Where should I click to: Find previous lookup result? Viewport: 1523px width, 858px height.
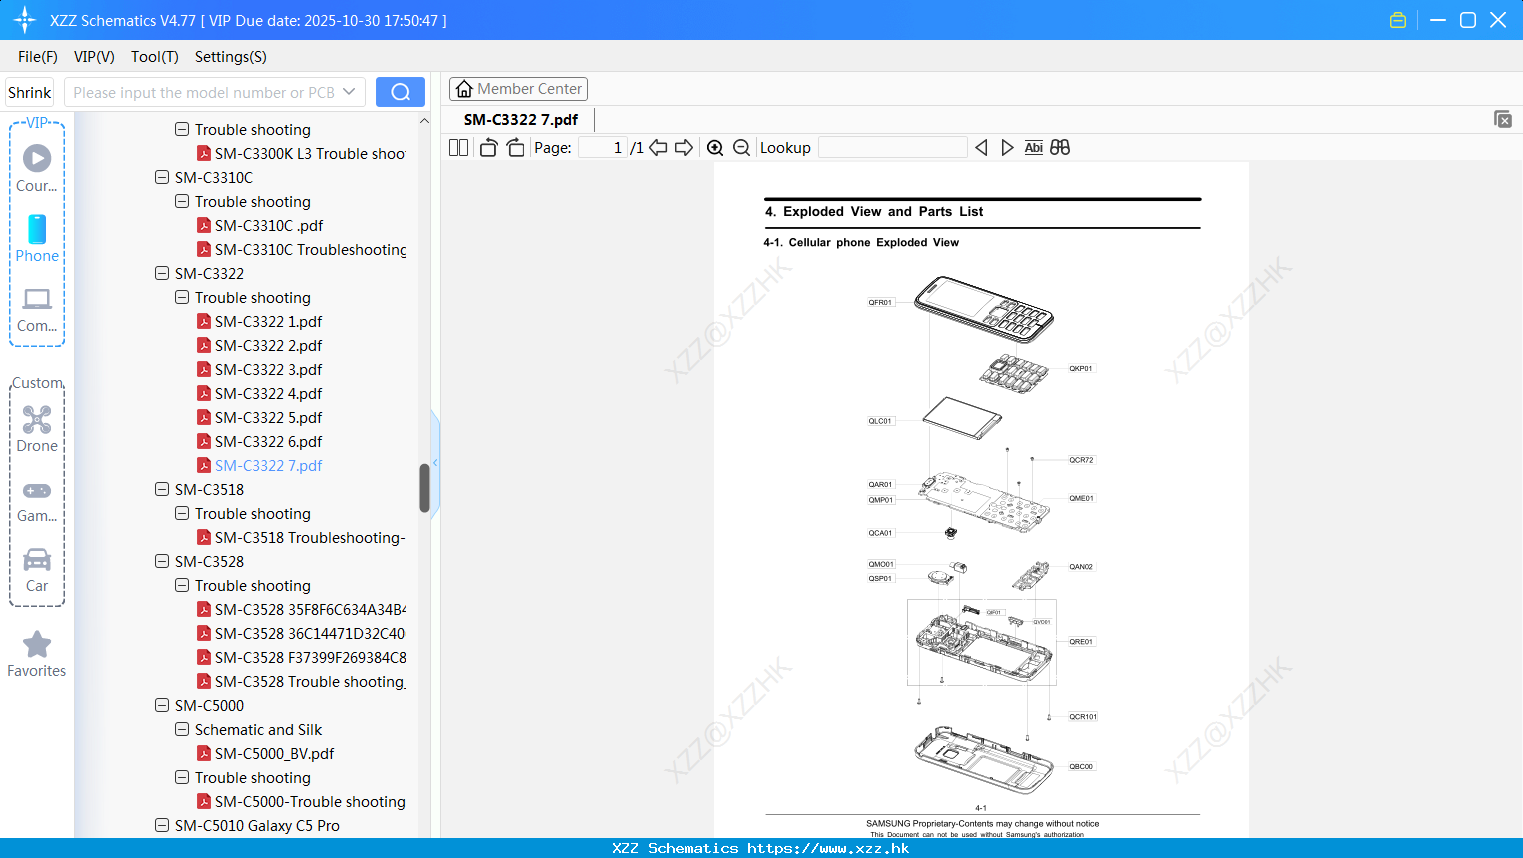point(981,147)
